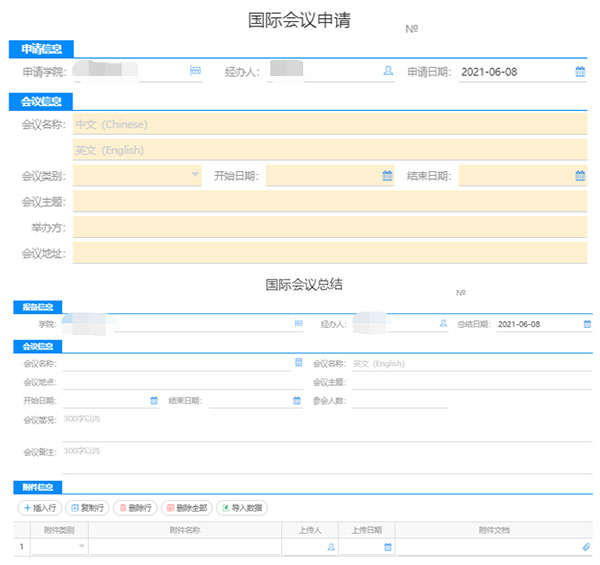Click the 附件名称 cell in row 1
Viewport: 600px width, 565px height.
(x=185, y=547)
